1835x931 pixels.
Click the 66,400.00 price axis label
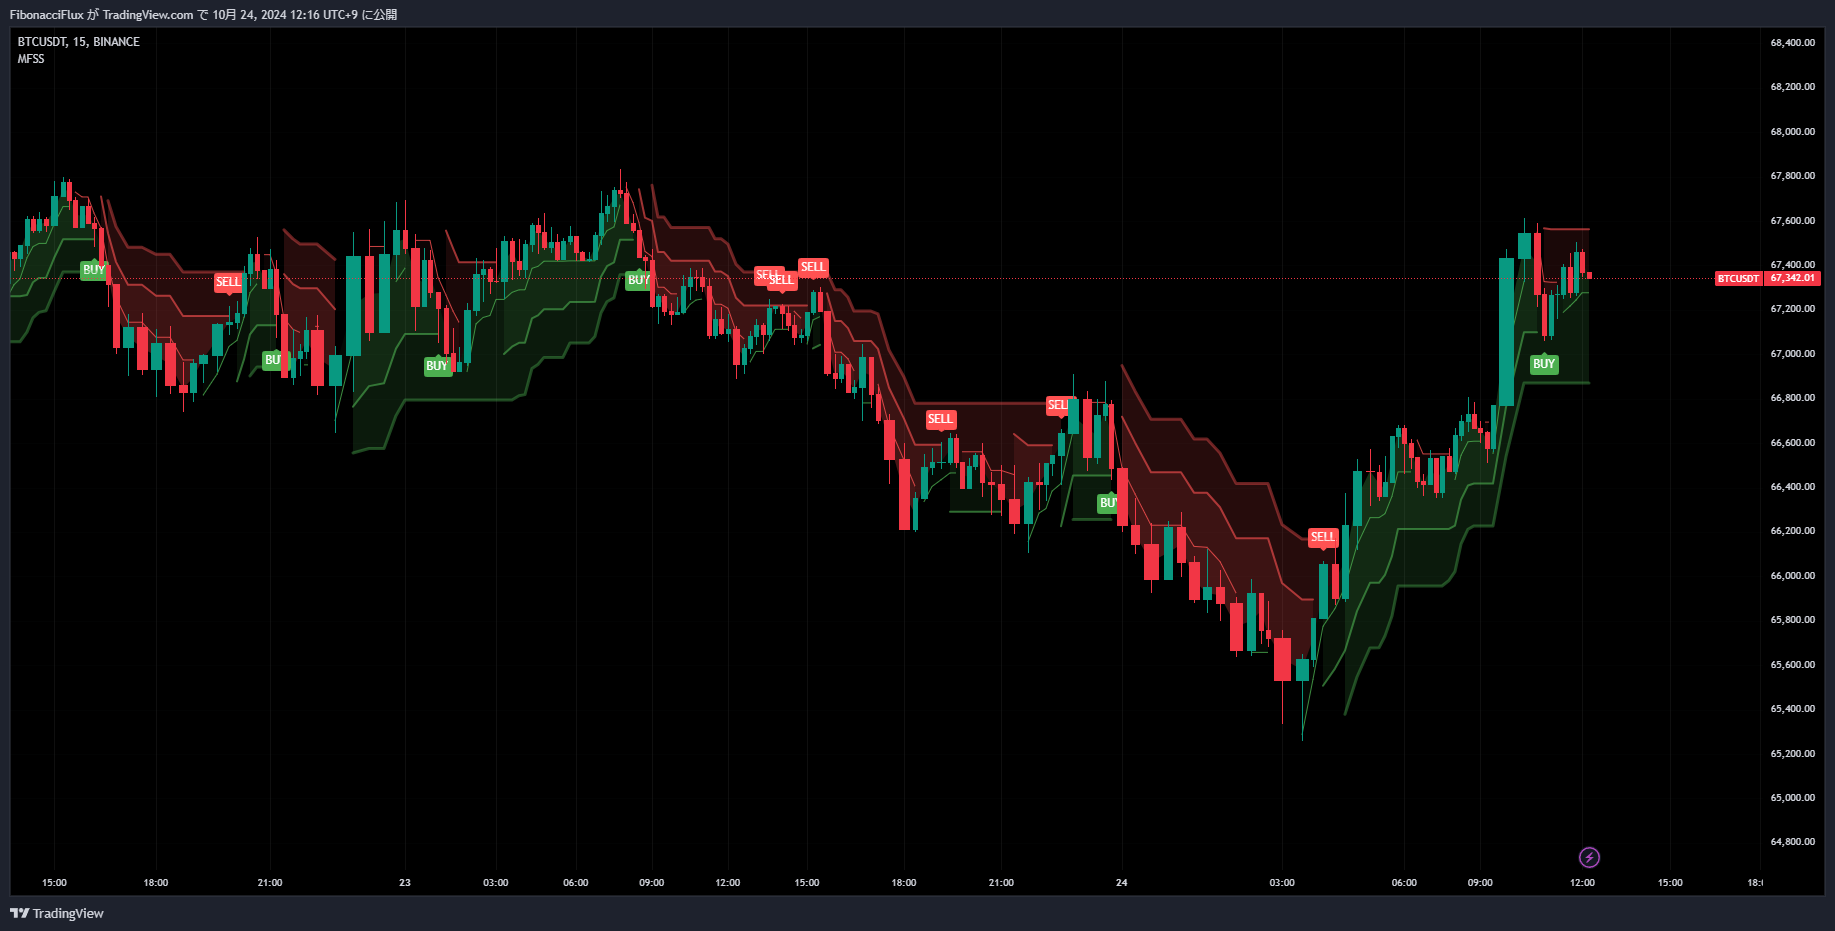click(x=1792, y=487)
